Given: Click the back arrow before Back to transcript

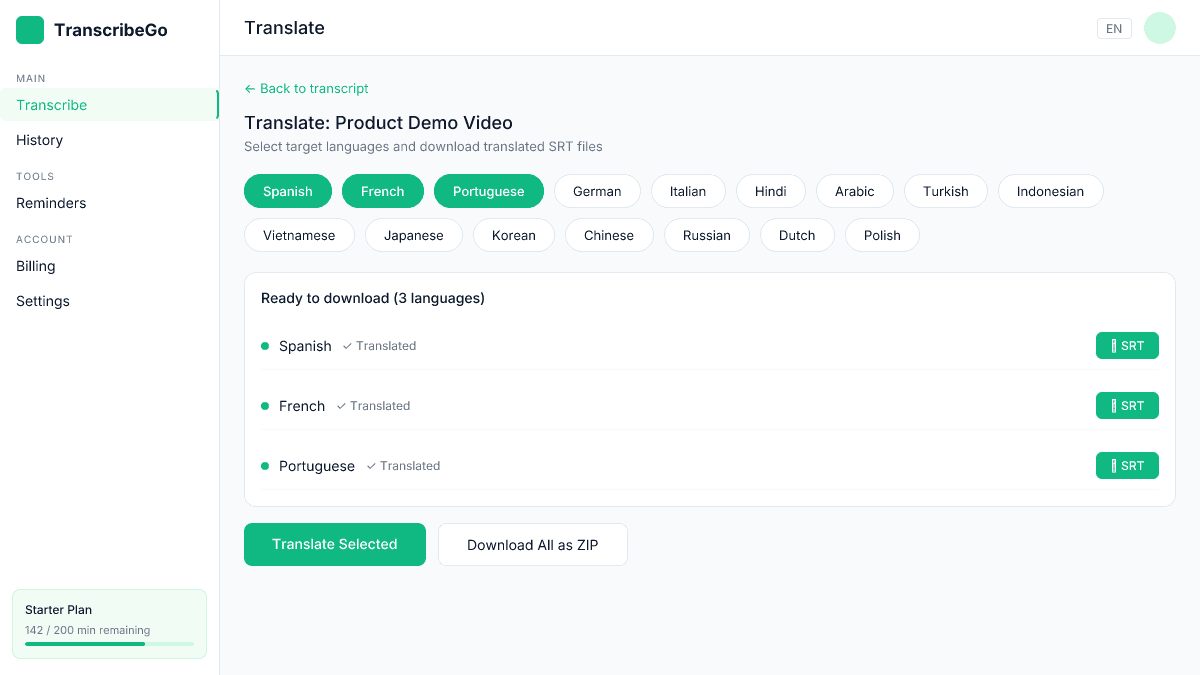Looking at the screenshot, I should [249, 88].
